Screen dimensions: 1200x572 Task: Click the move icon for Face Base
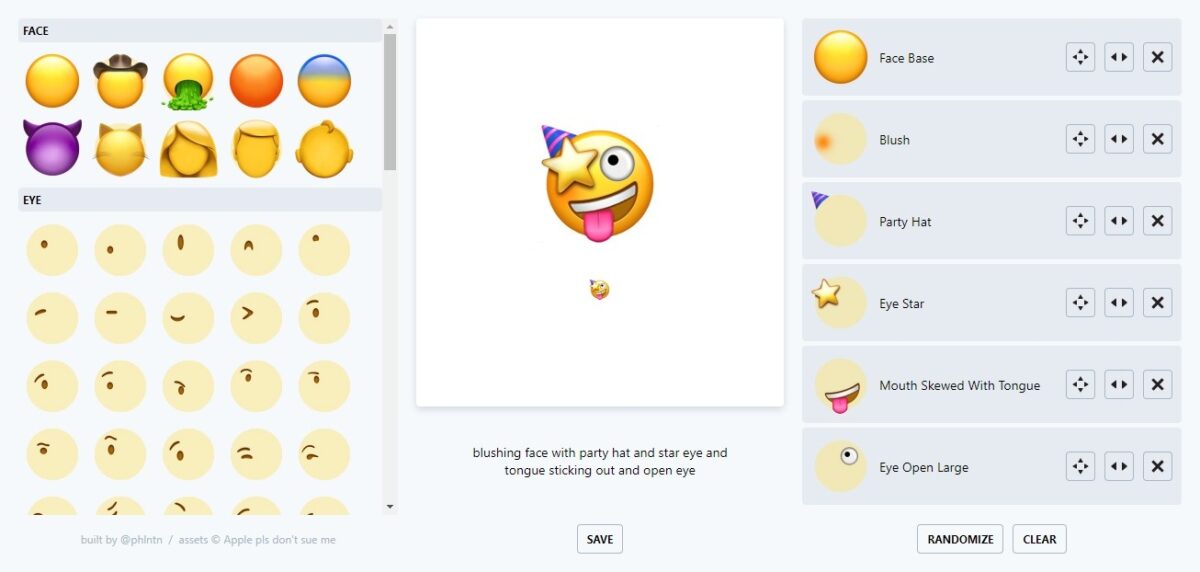[1080, 58]
